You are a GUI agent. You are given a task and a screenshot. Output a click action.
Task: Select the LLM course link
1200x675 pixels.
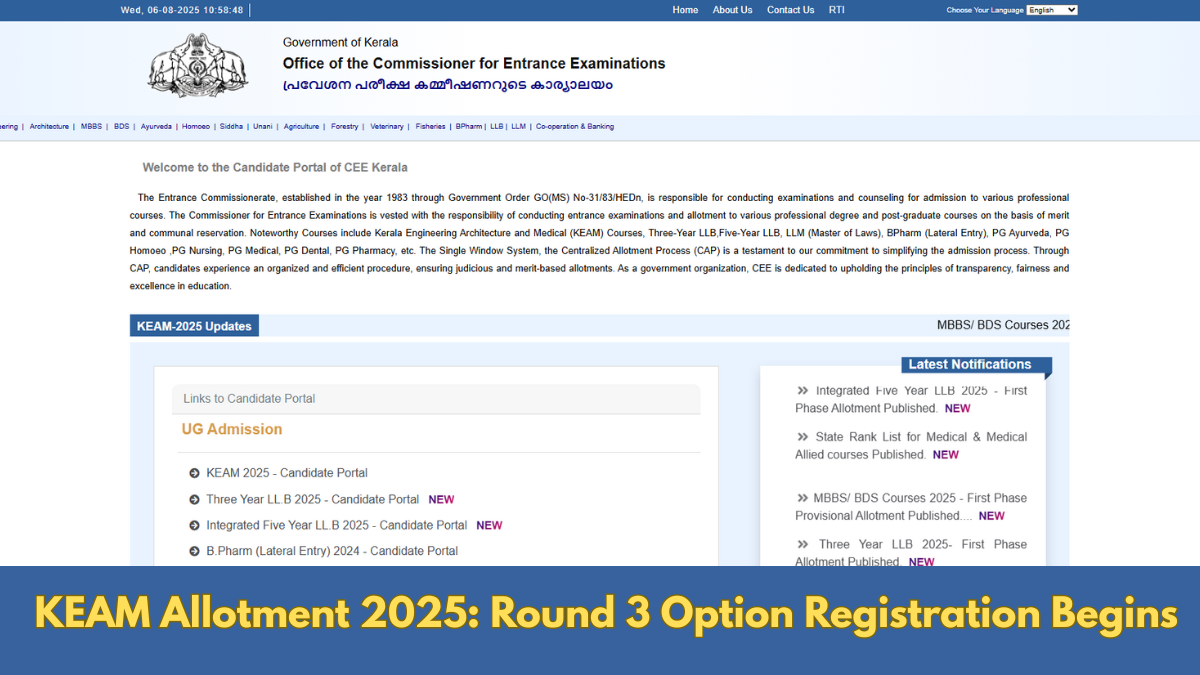click(x=518, y=127)
